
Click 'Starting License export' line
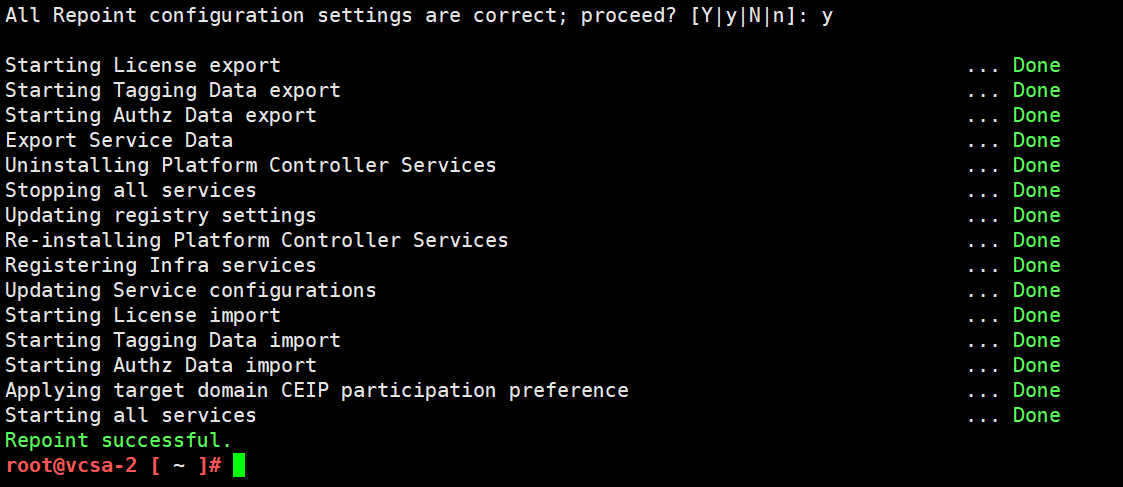pos(143,65)
